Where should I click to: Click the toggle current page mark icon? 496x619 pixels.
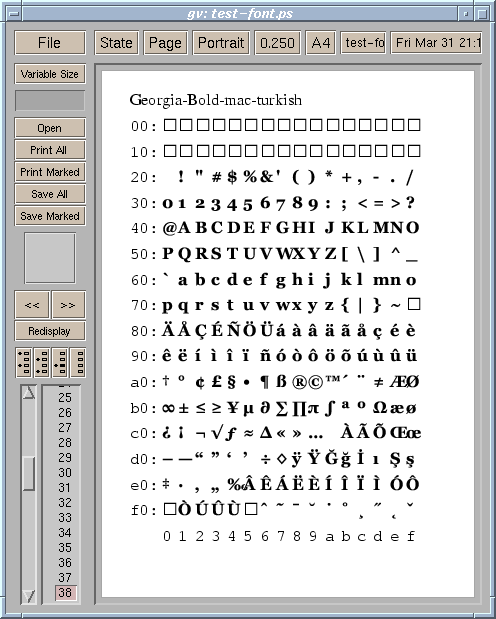tap(60, 362)
